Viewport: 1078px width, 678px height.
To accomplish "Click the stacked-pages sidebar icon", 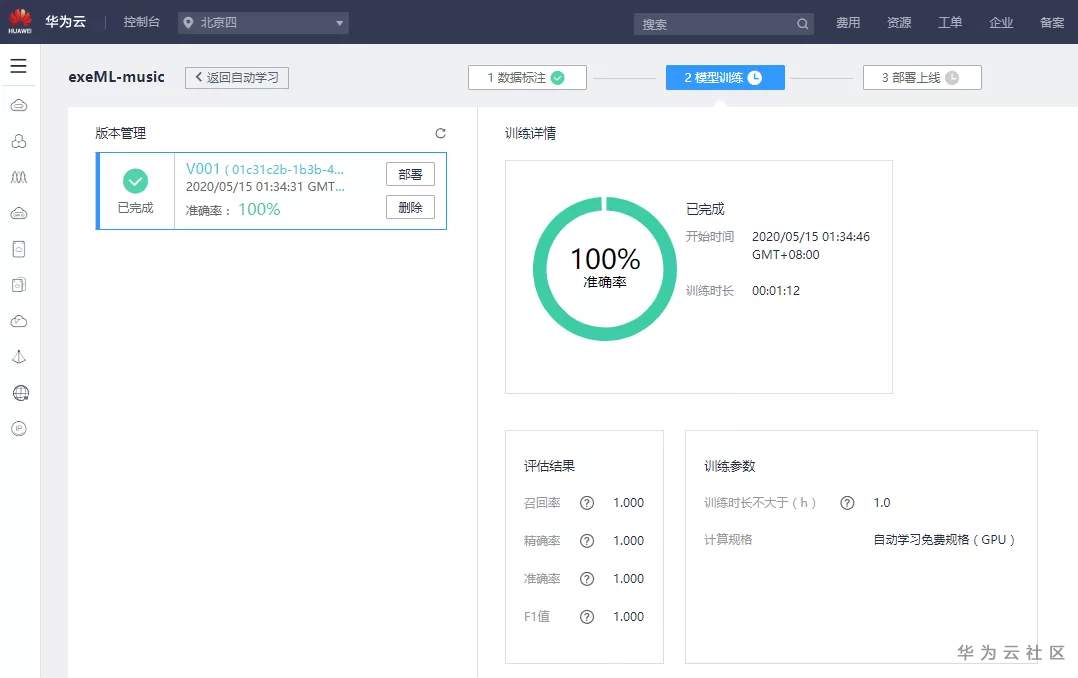I will 19,285.
